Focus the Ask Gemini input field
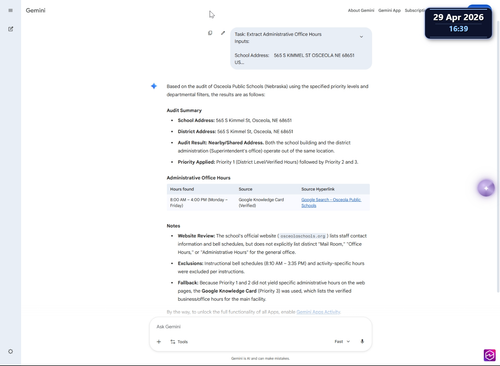 (x=260, y=327)
